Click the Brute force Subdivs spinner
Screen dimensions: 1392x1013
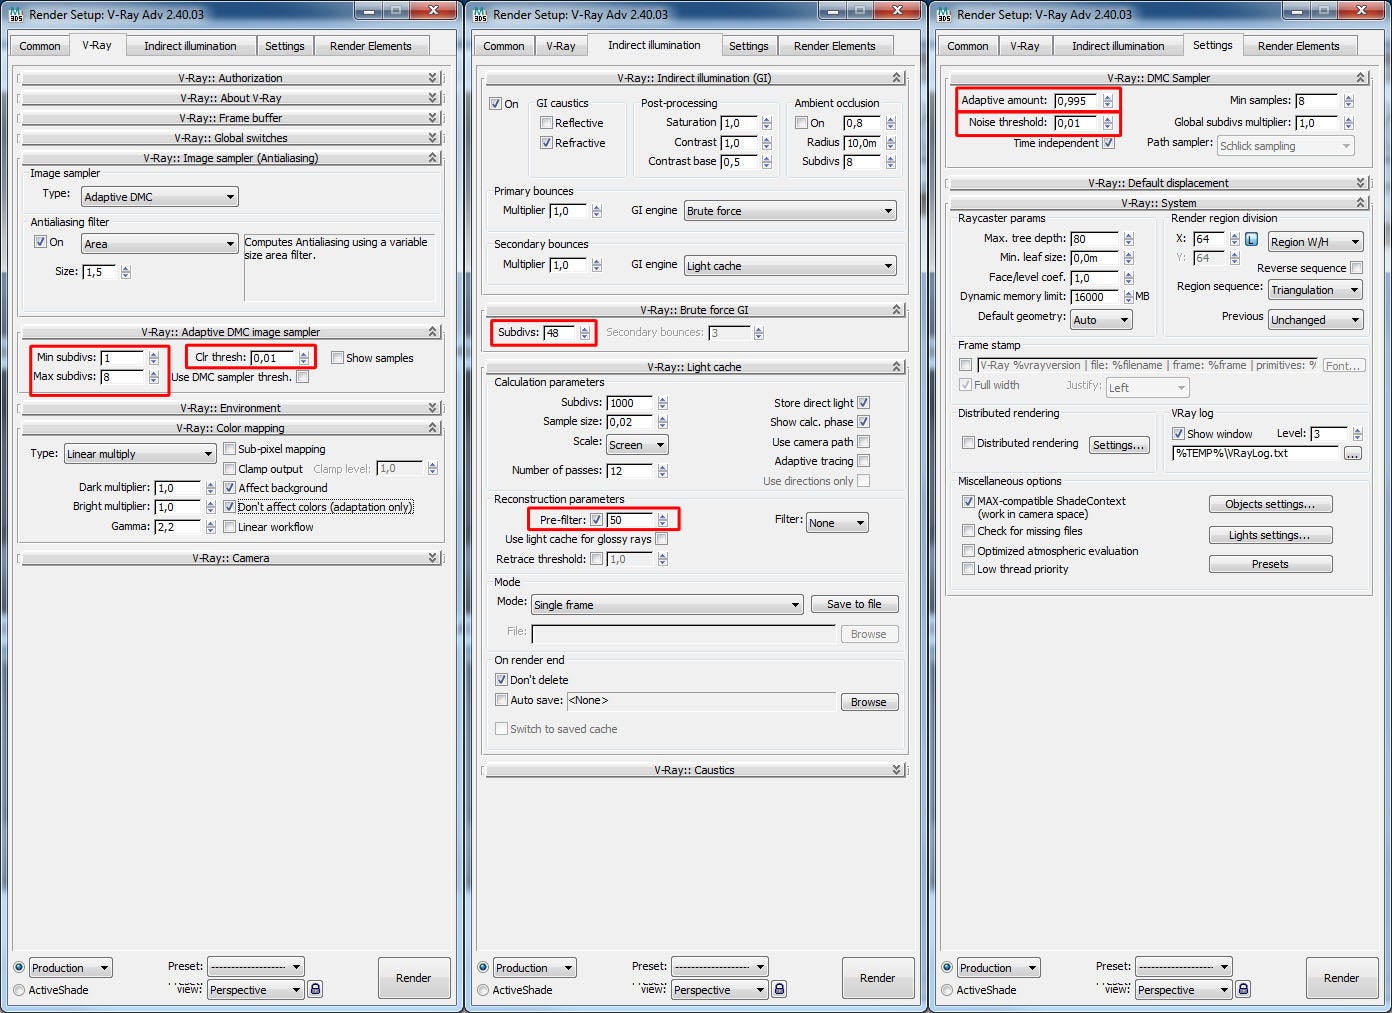tap(585, 333)
